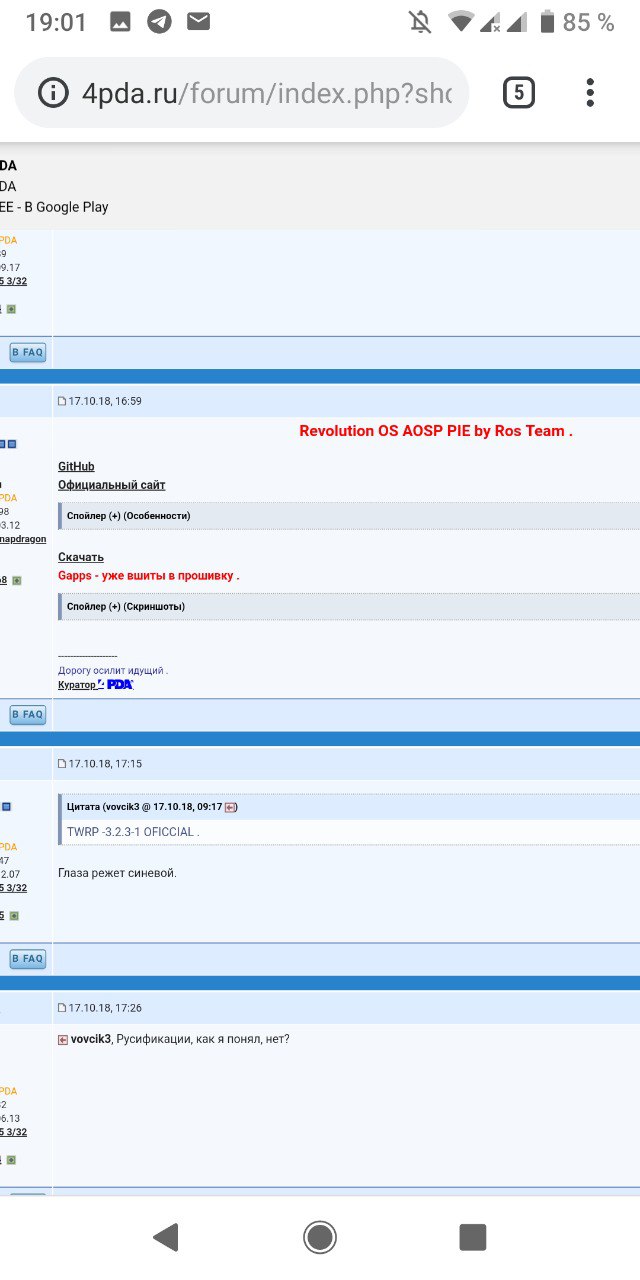This screenshot has height=1280, width=640.
Task: Tap the В FAQ button under the 17:15 post
Action: [28, 959]
